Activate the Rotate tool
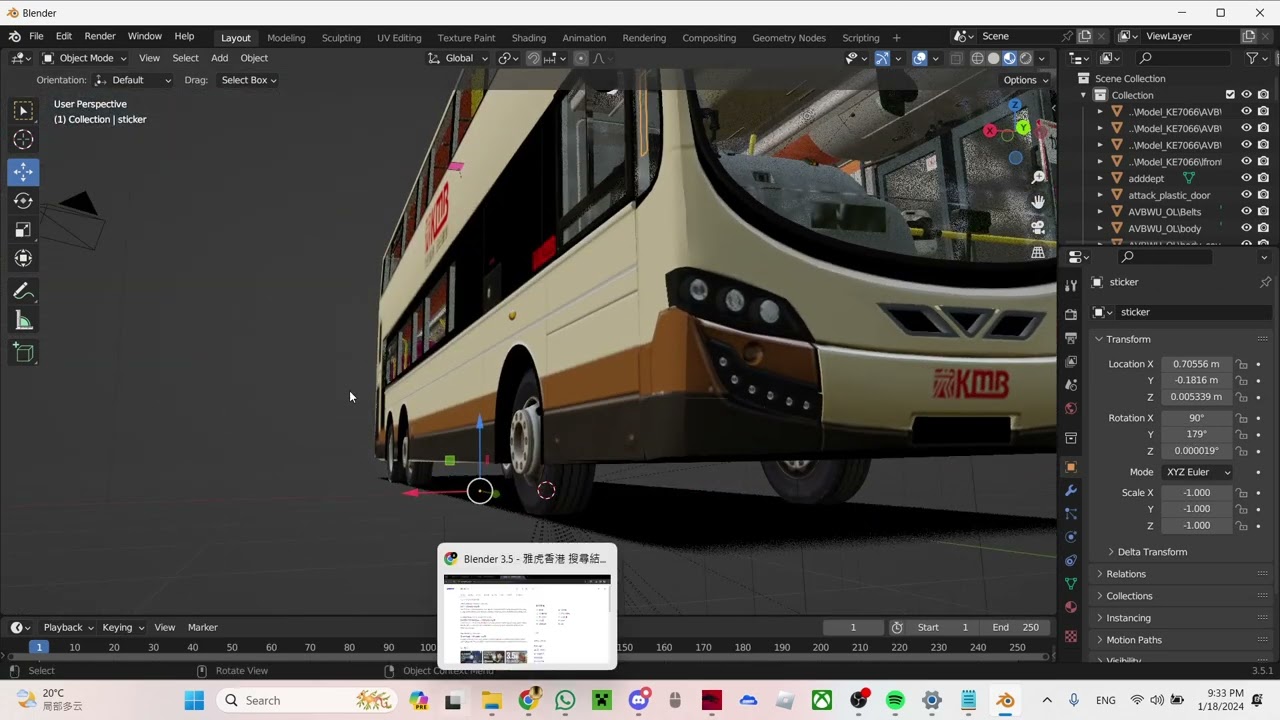Screen dimensions: 1280x720 pyautogui.click(x=23, y=201)
